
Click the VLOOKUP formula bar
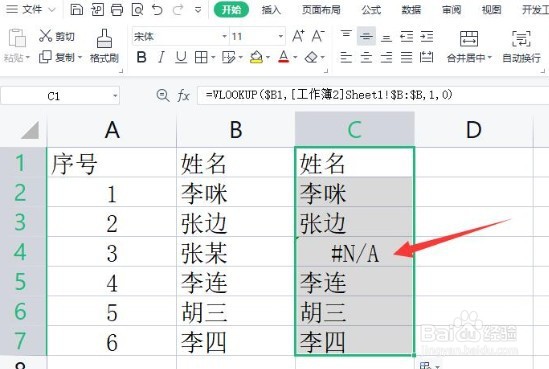pos(373,95)
